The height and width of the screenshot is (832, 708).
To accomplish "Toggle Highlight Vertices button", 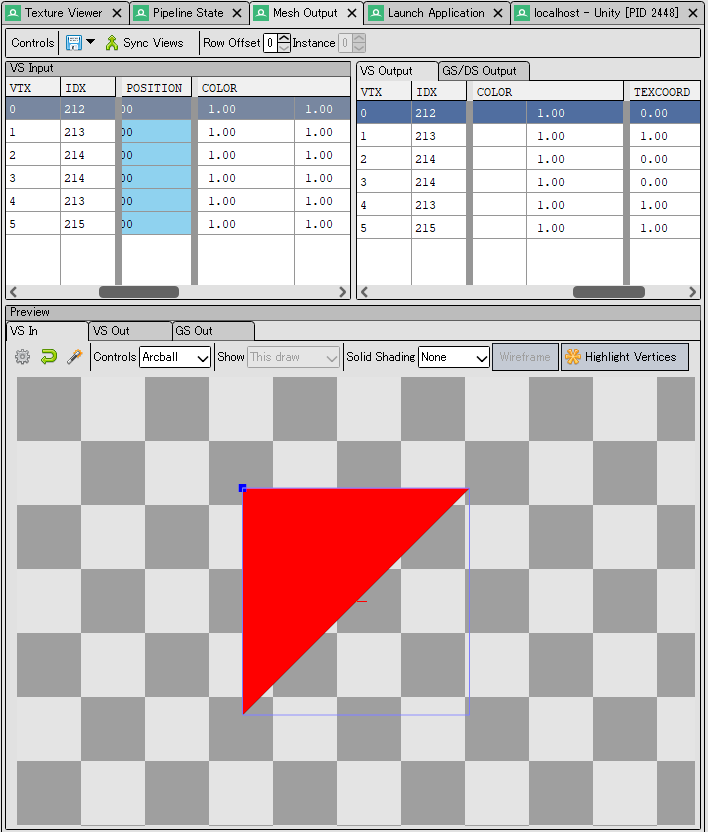I will 625,357.
